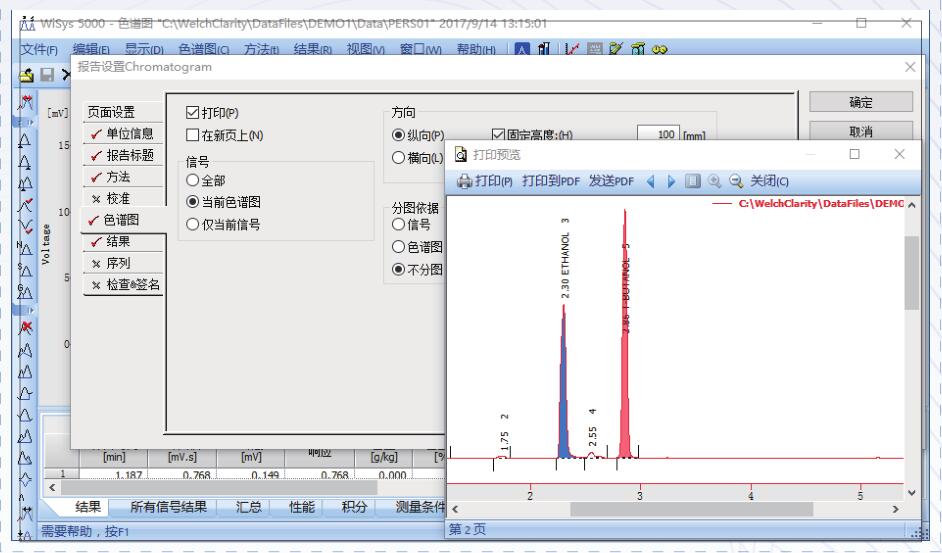Click the 1.187 cell in results table
This screenshot has height=553, width=942.
point(114,475)
